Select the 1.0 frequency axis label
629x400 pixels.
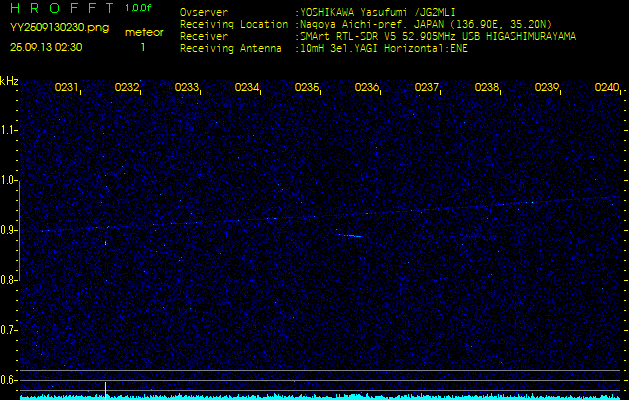pos(9,180)
